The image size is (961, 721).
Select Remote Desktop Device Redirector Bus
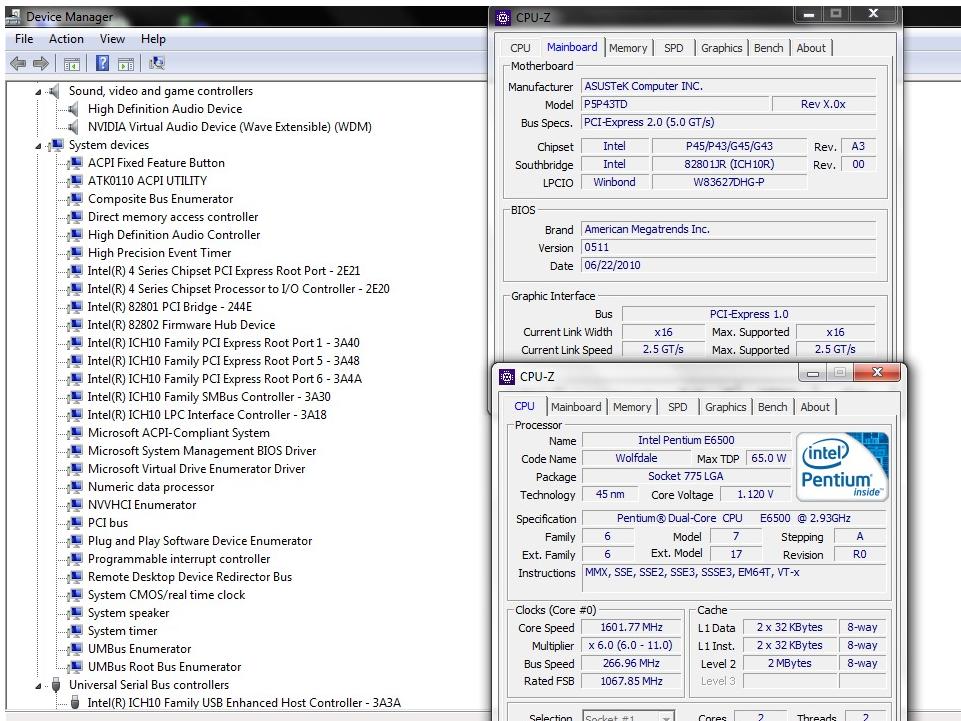coord(190,577)
